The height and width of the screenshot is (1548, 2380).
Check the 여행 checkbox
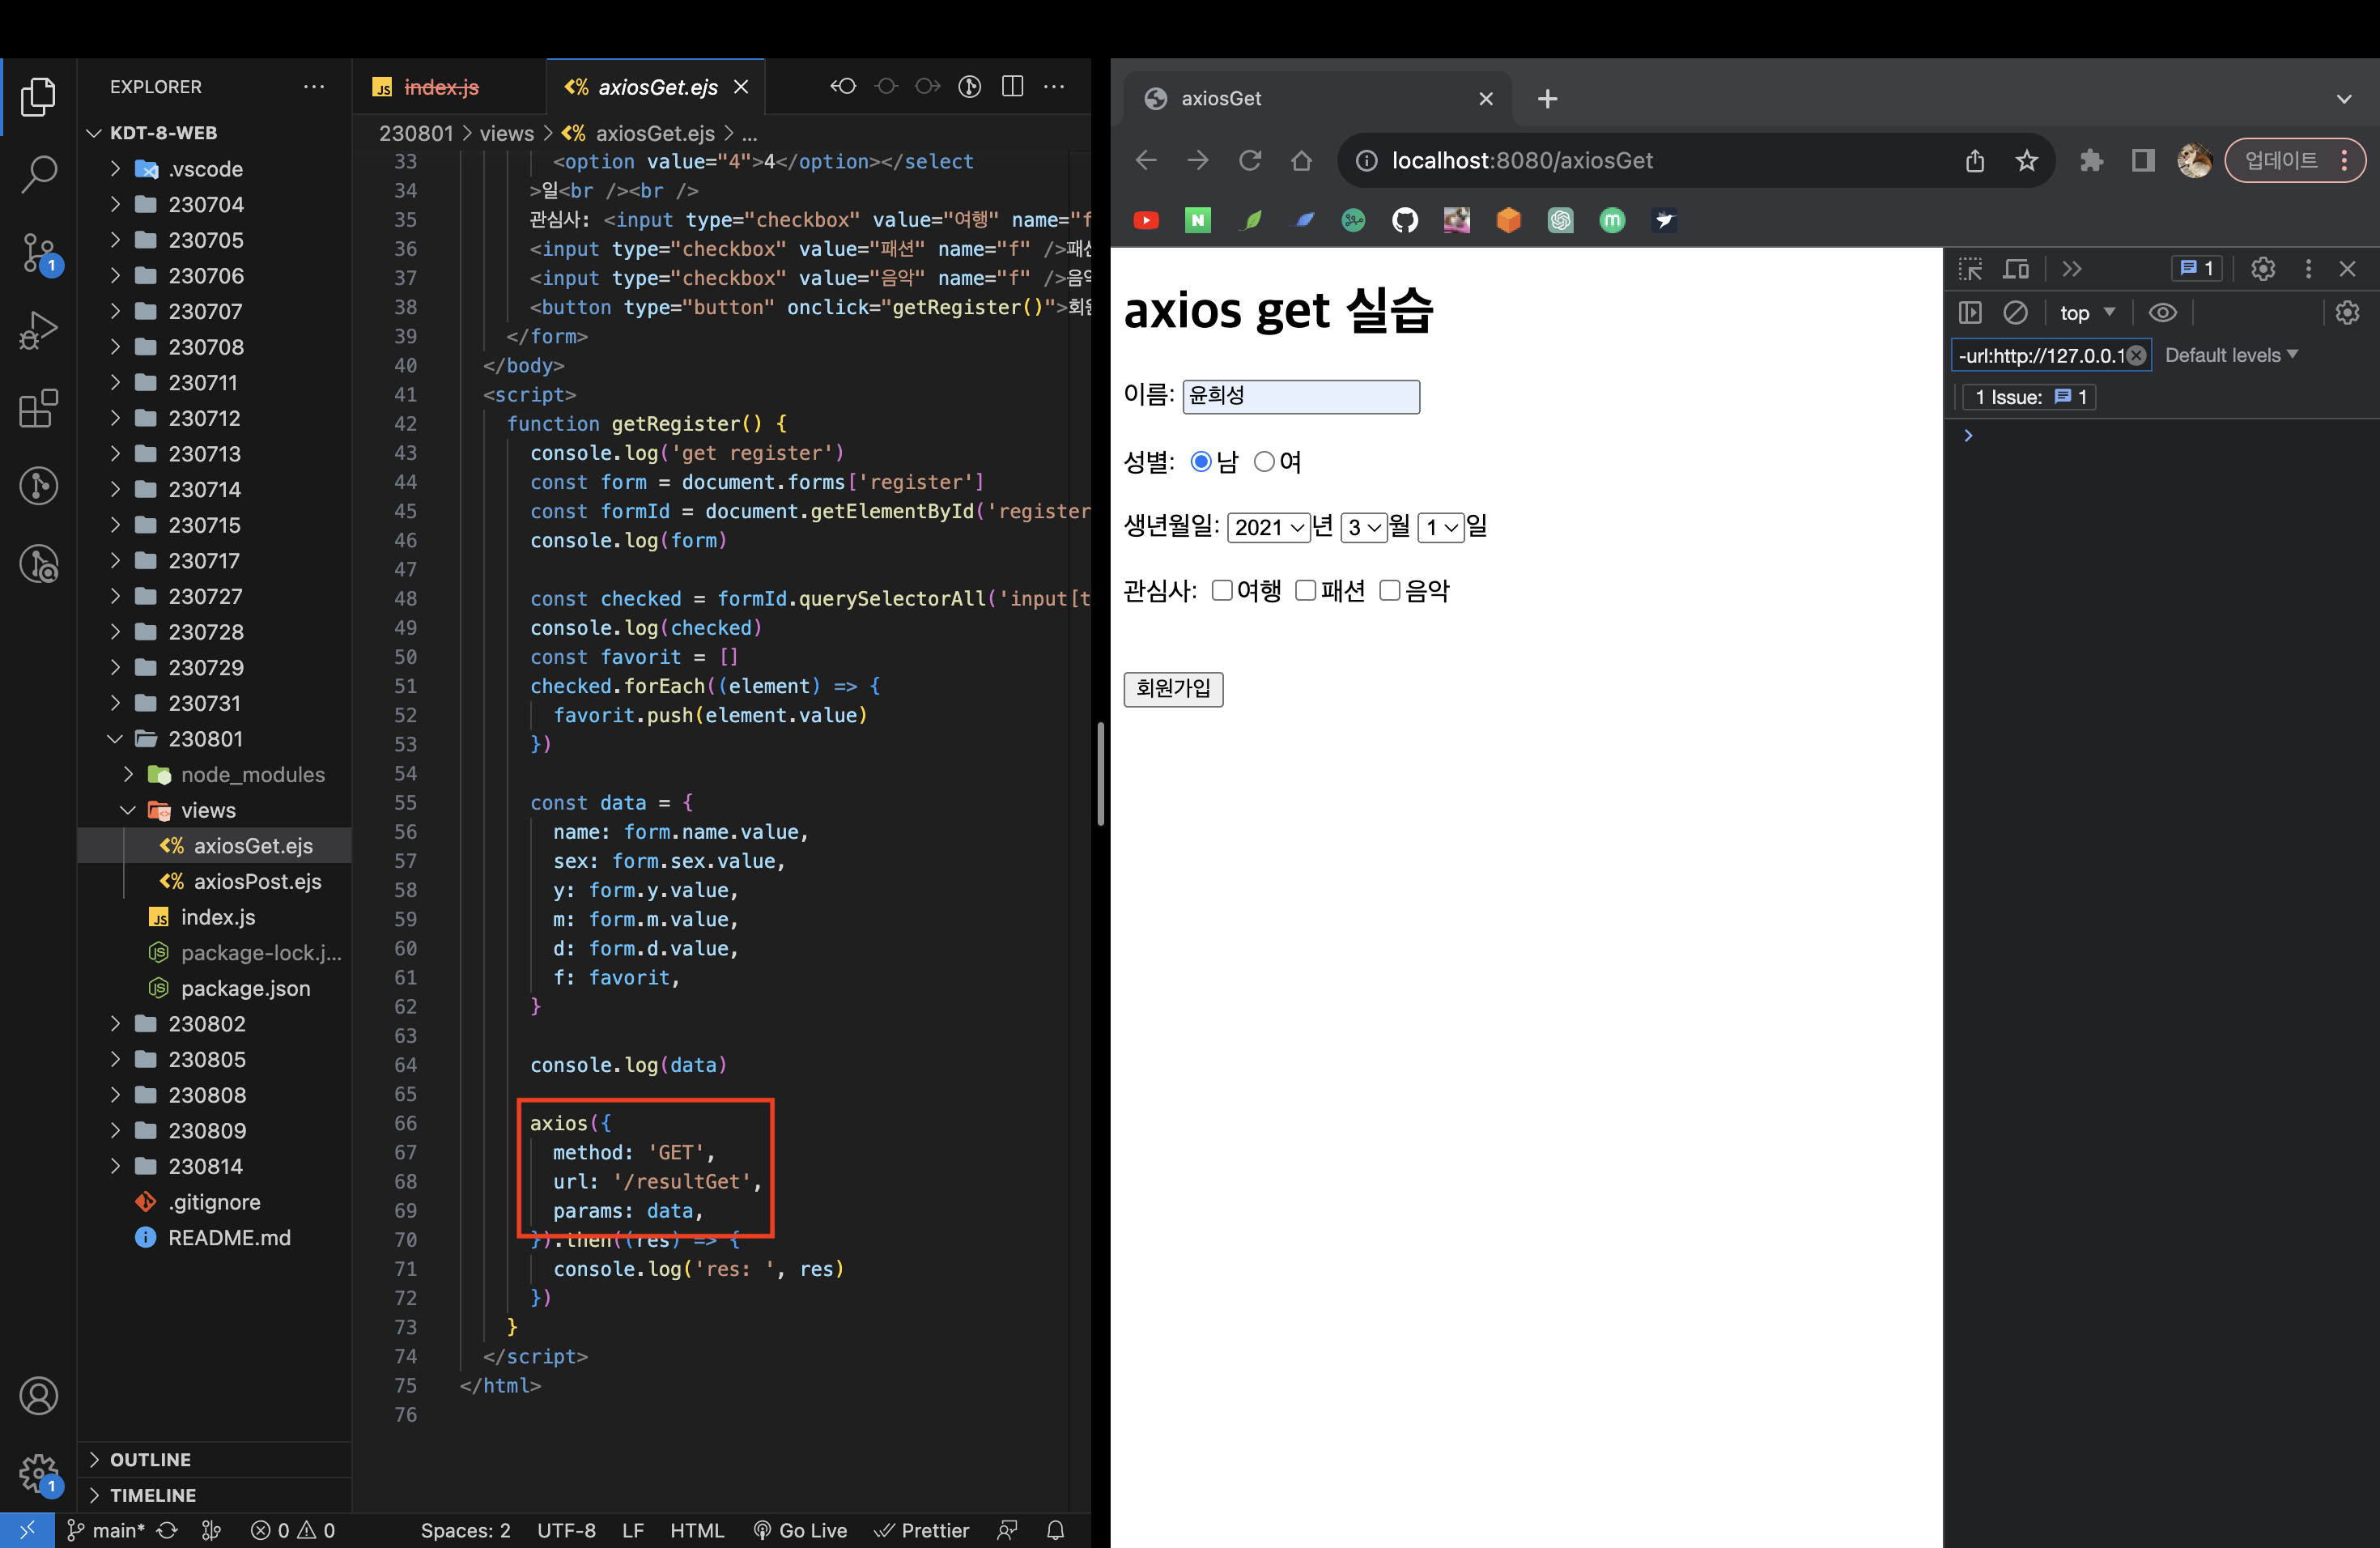pos(1221,591)
